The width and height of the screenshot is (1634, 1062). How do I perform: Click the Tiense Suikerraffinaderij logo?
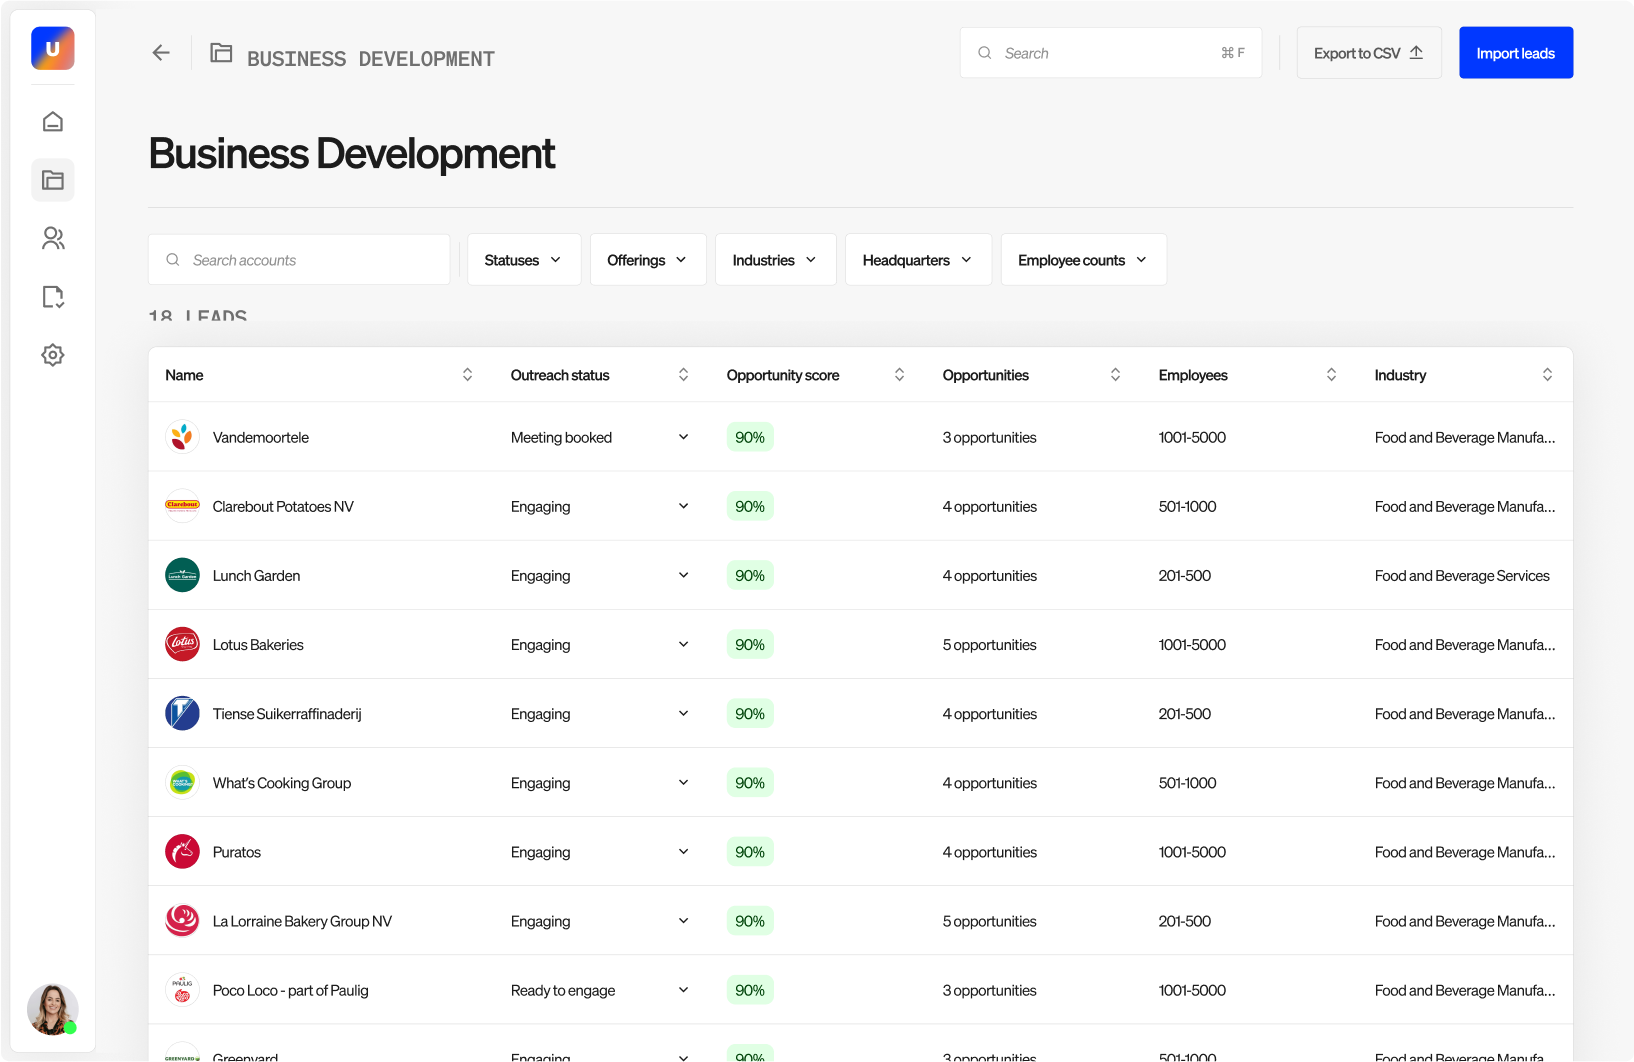[182, 713]
